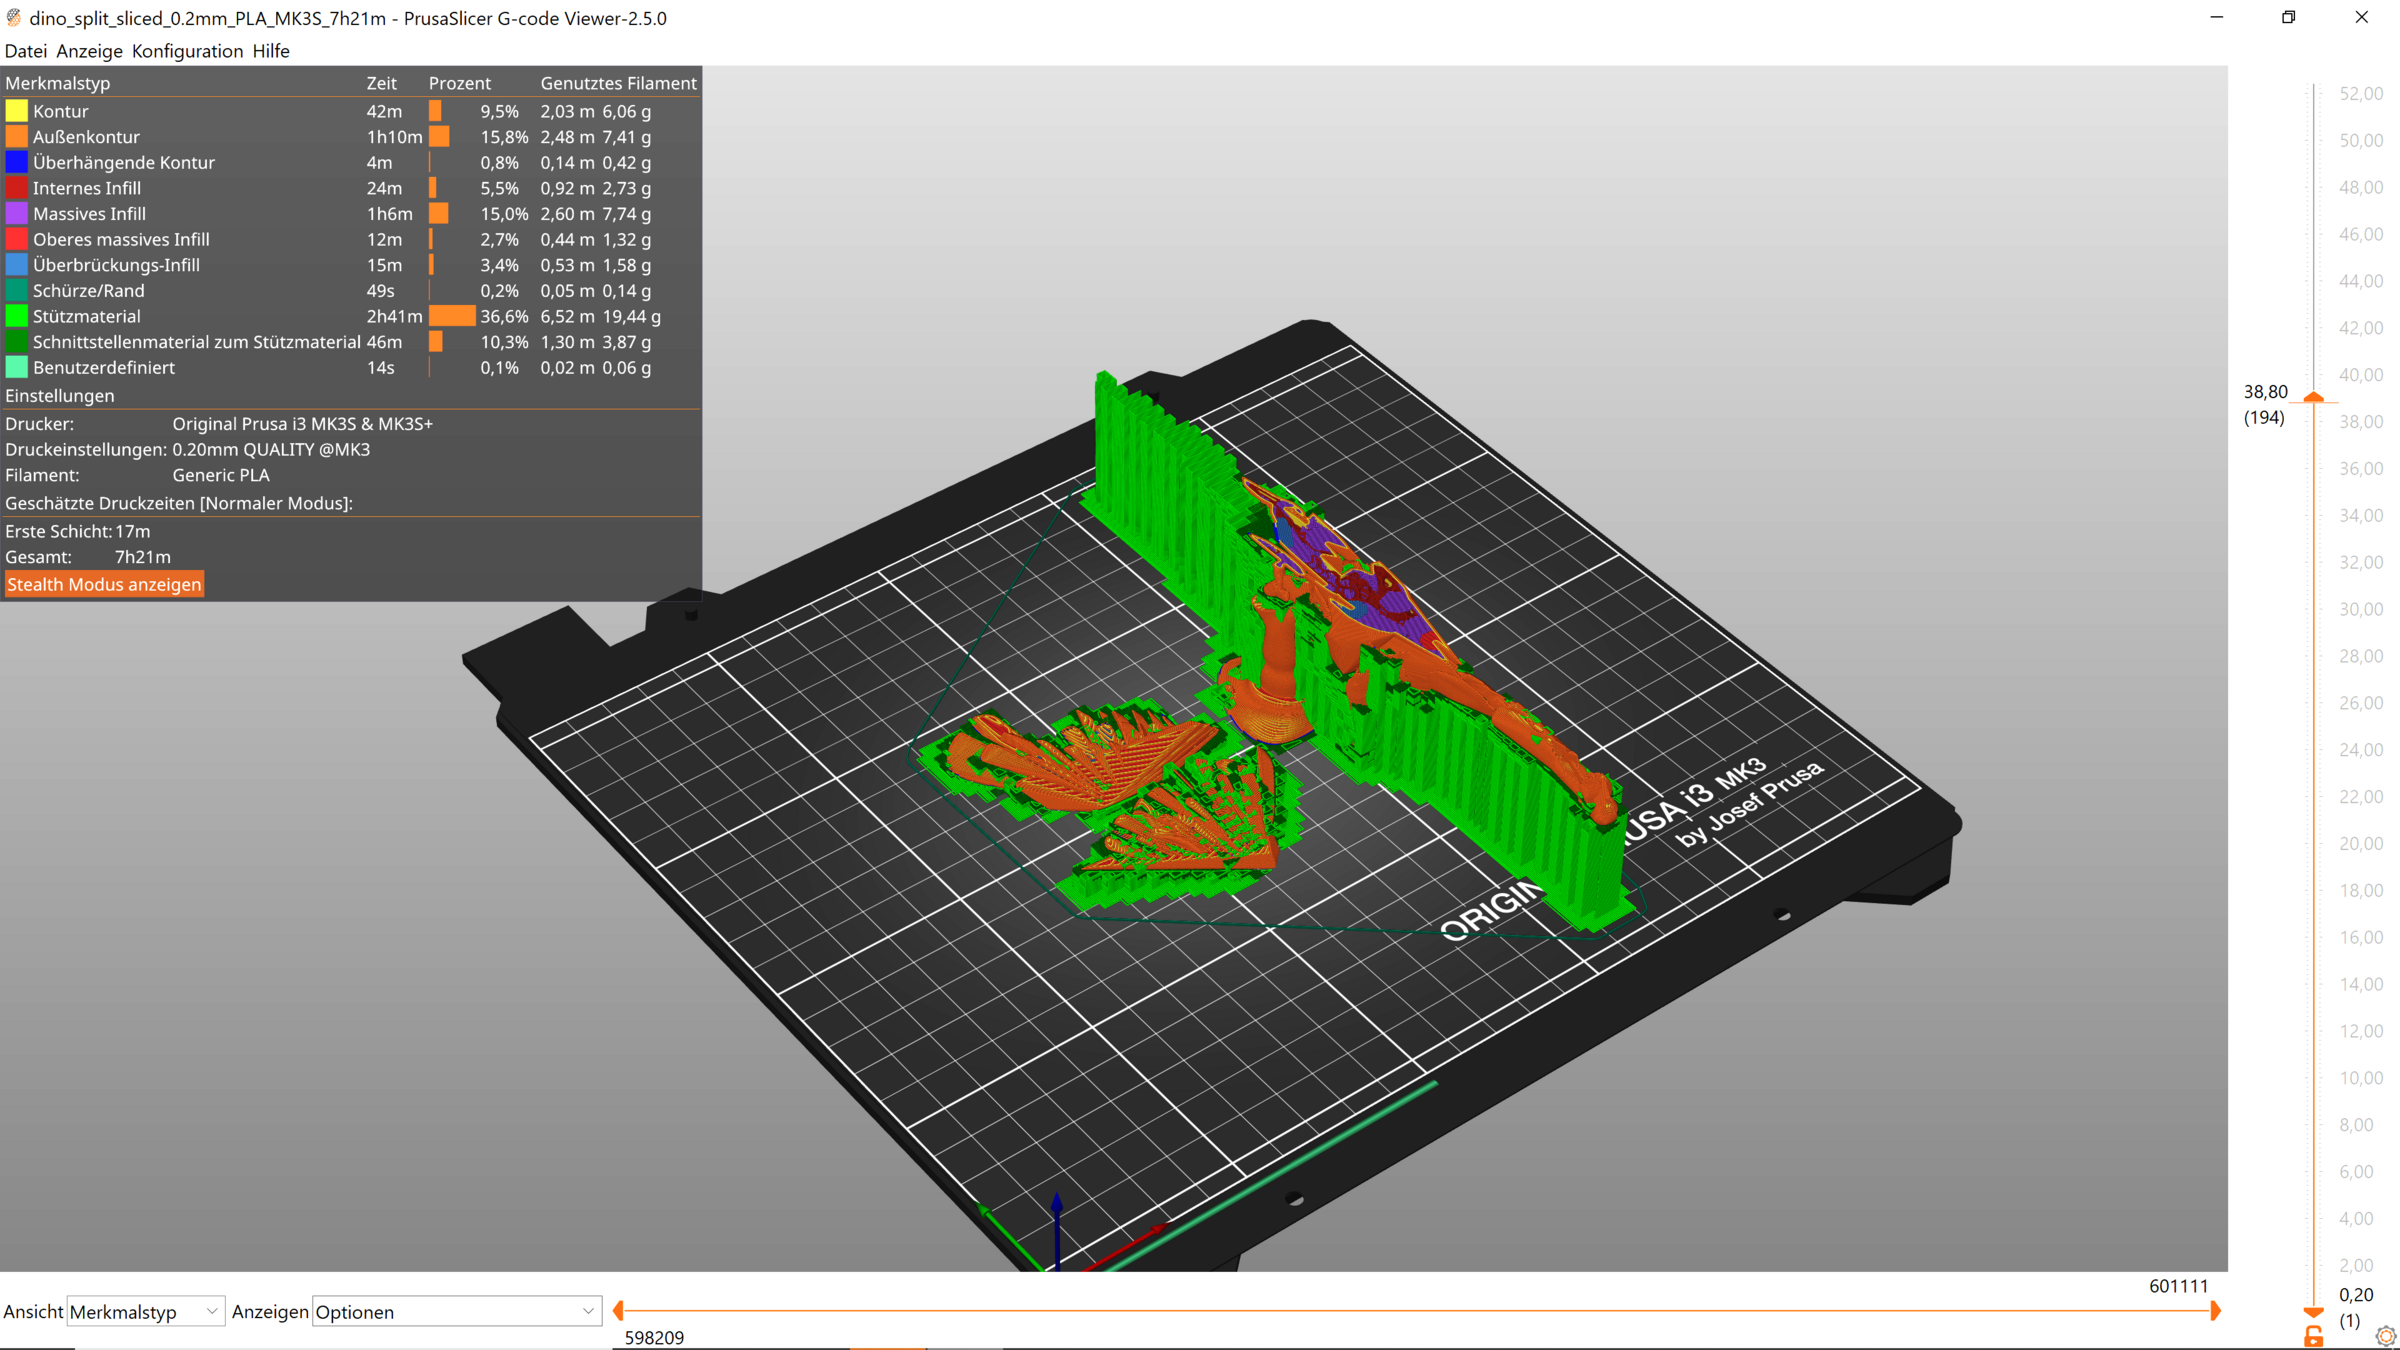Restore down the G-code Viewer window
Screen dimensions: 2400x1350
coord(2288,17)
